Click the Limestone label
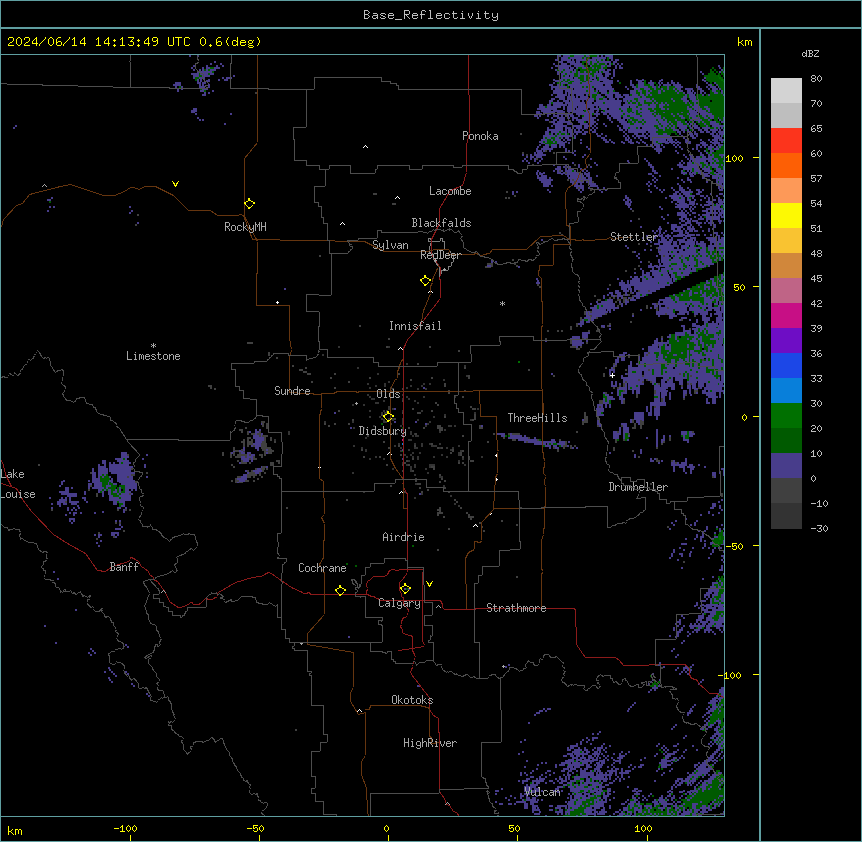Viewport: 862px width, 842px height. [153, 356]
